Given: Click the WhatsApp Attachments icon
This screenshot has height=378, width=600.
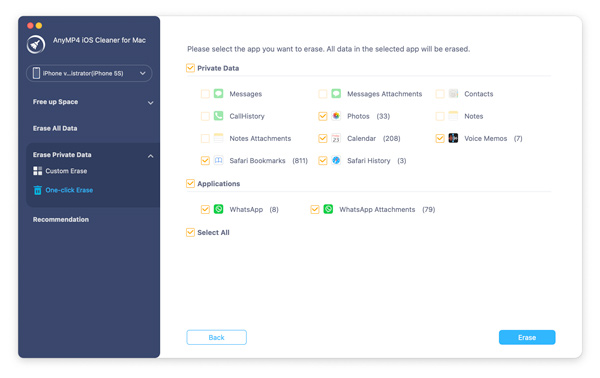Looking at the screenshot, I should pyautogui.click(x=328, y=209).
